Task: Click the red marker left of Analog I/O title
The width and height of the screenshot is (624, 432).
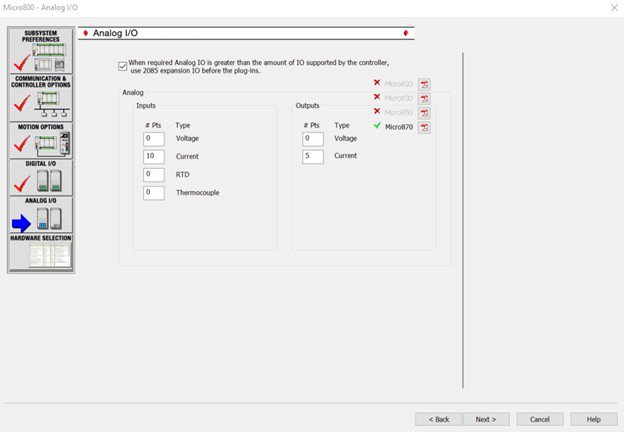Action: (85, 33)
